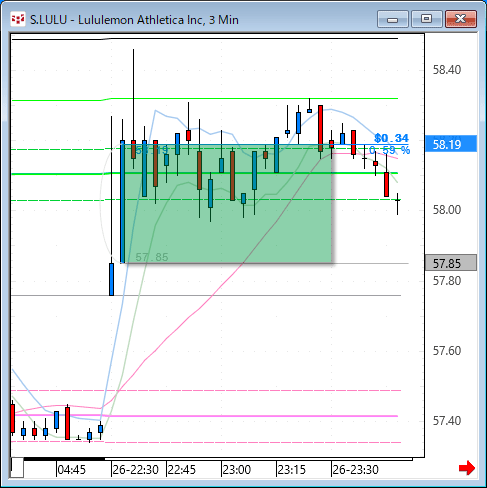This screenshot has width=487, height=488.
Task: Click the 23:00 time axis label
Action: 237,470
